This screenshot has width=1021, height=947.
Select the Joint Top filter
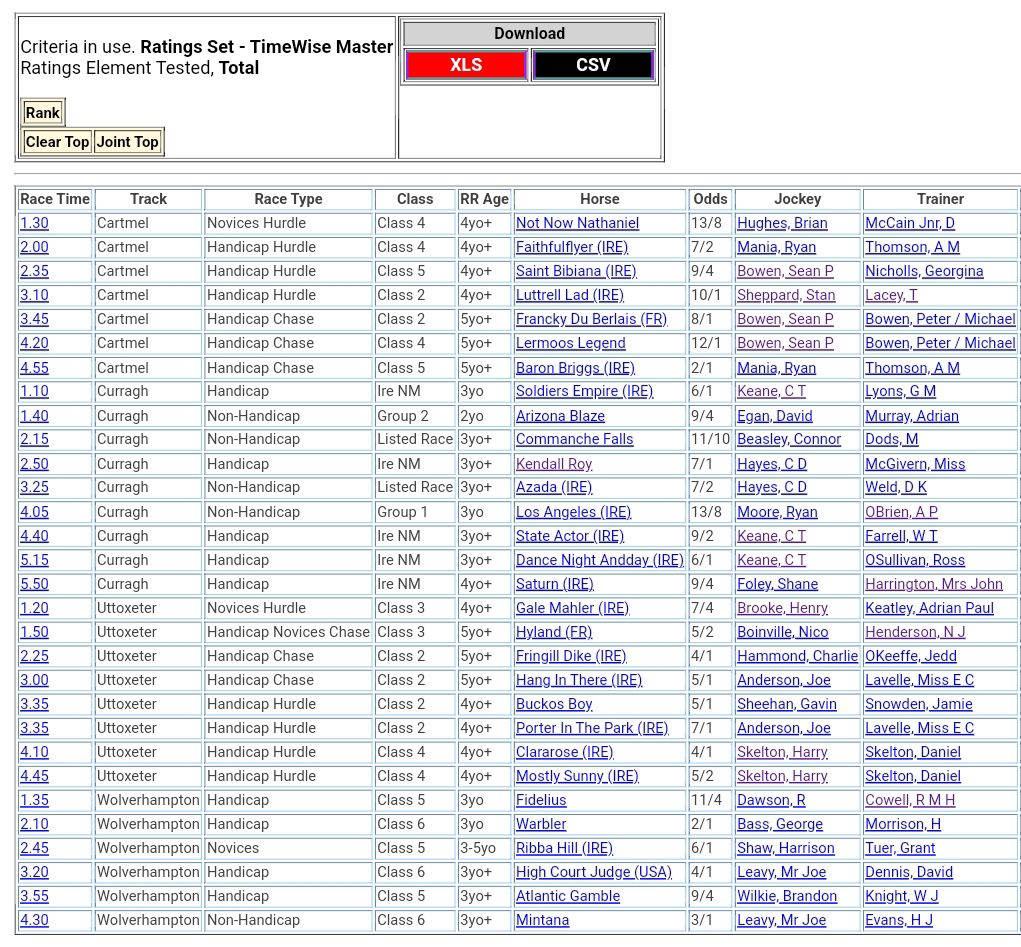(x=127, y=142)
